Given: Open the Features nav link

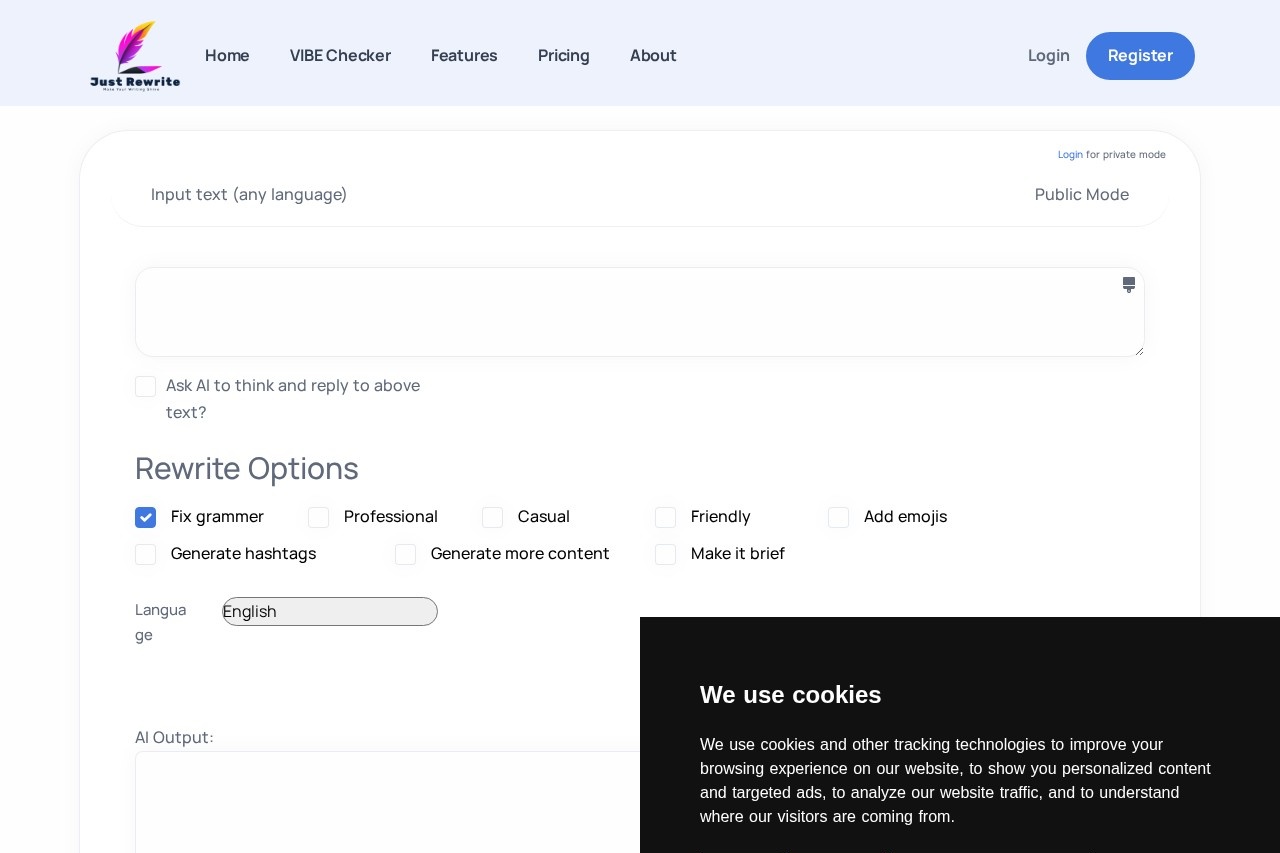Looking at the screenshot, I should click(464, 56).
